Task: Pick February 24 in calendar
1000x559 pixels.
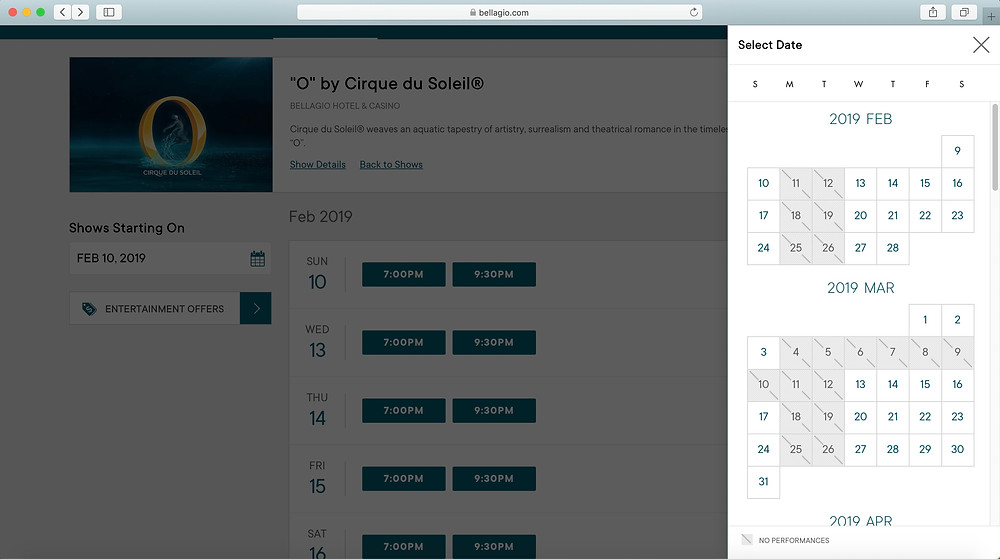Action: pyautogui.click(x=763, y=248)
